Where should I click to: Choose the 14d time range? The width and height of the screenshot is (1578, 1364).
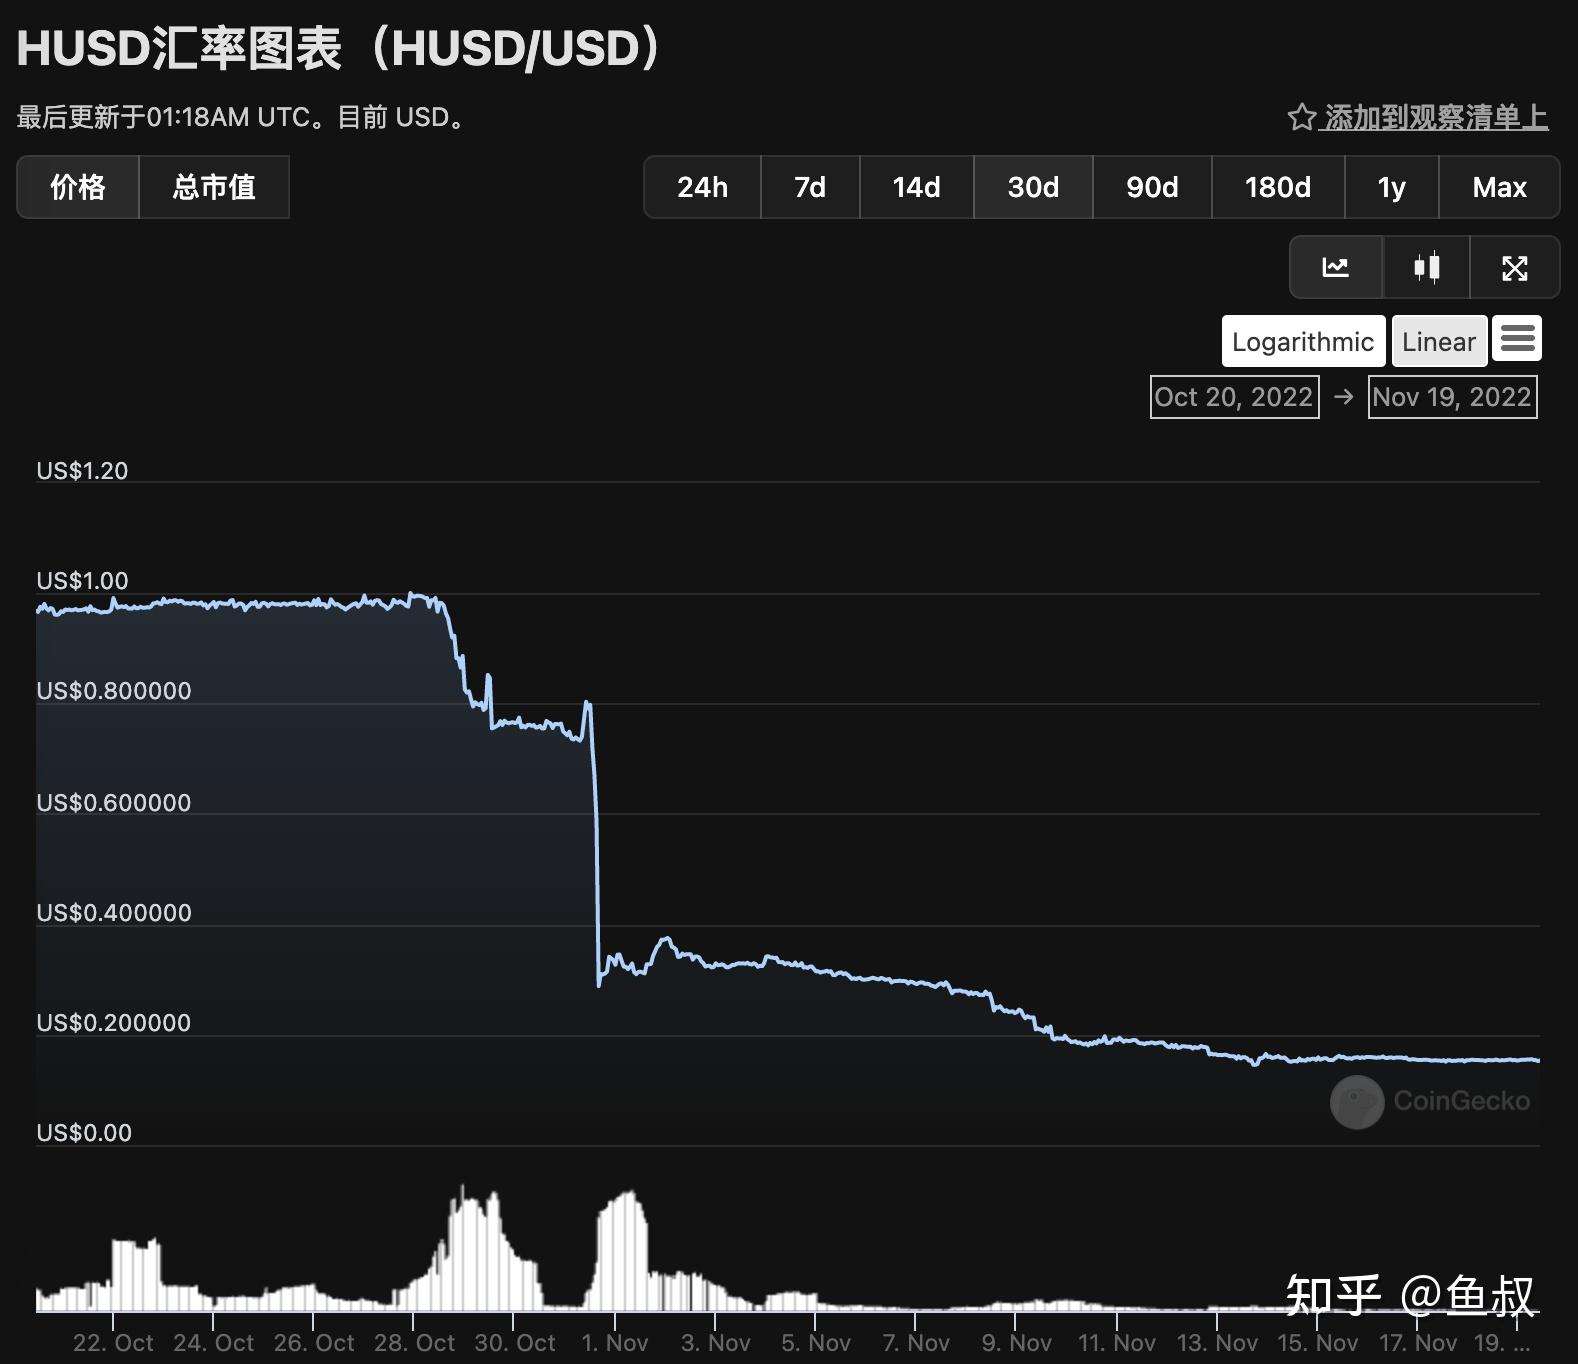point(916,187)
